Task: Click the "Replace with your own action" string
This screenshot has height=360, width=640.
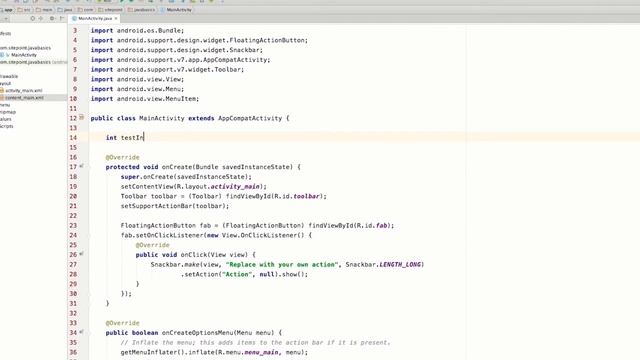Action: coord(282,265)
